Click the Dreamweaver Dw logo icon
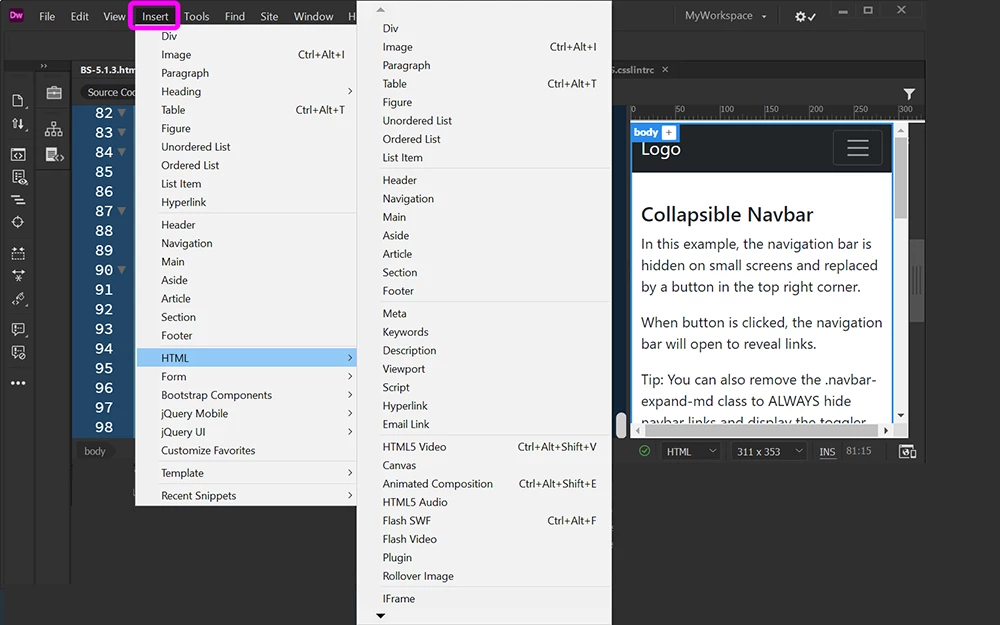This screenshot has height=625, width=1000. pyautogui.click(x=17, y=15)
